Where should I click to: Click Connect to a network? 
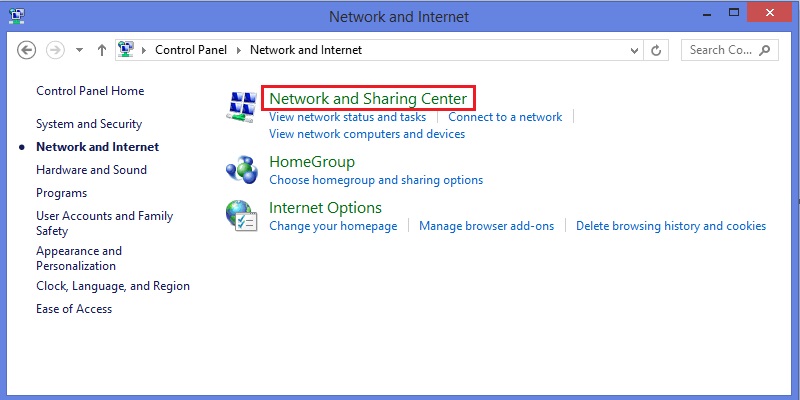click(505, 117)
